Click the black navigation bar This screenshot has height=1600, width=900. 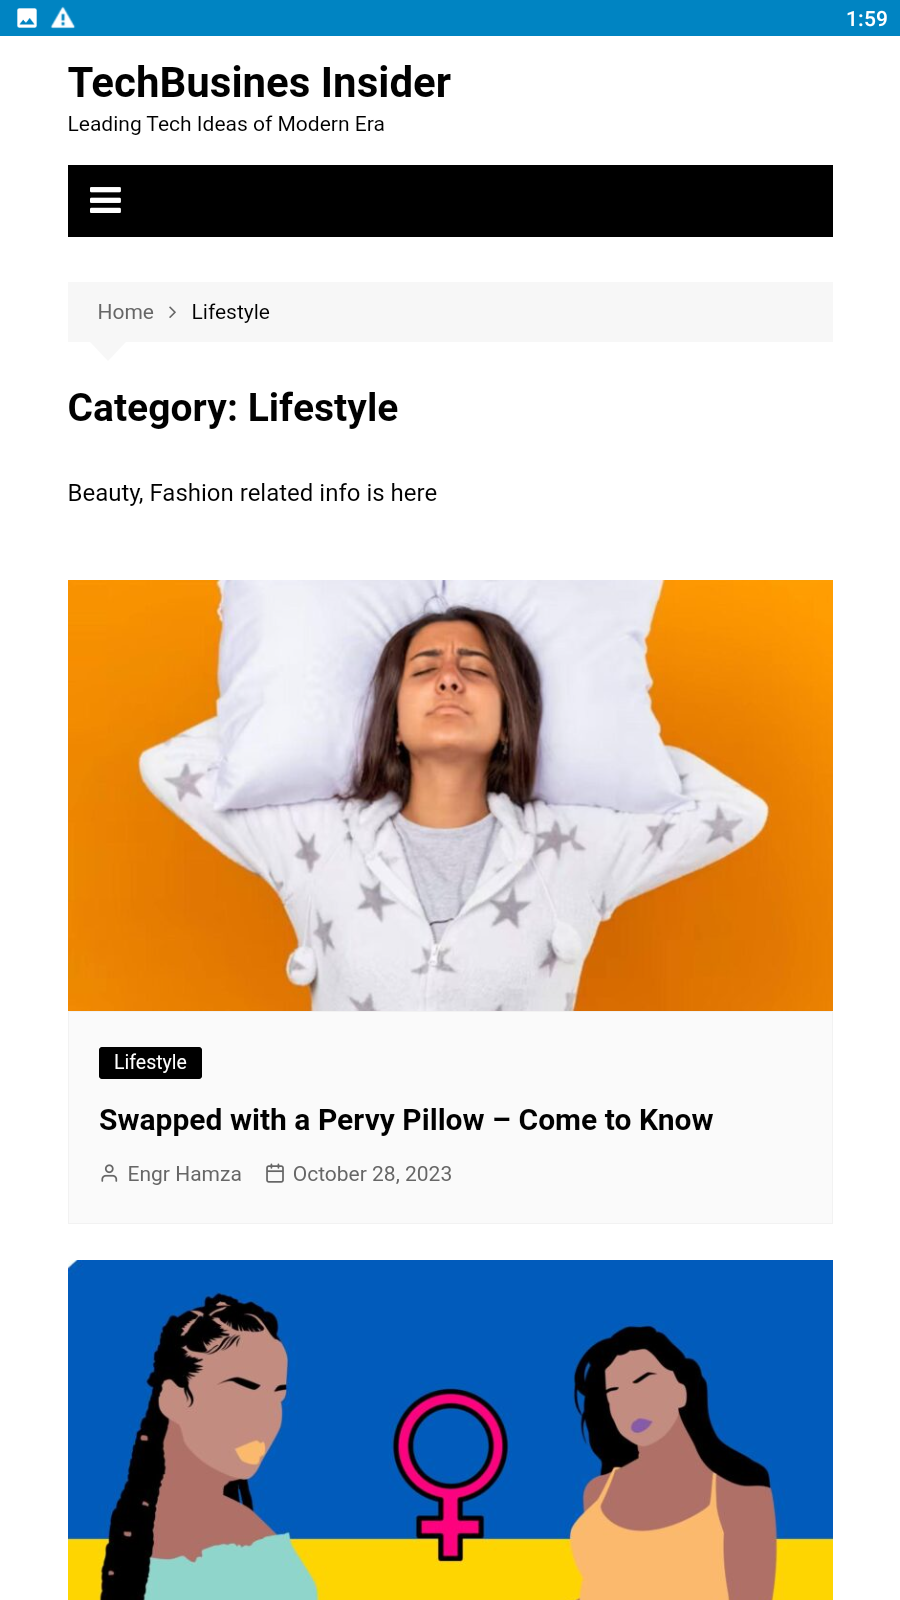(500, 201)
